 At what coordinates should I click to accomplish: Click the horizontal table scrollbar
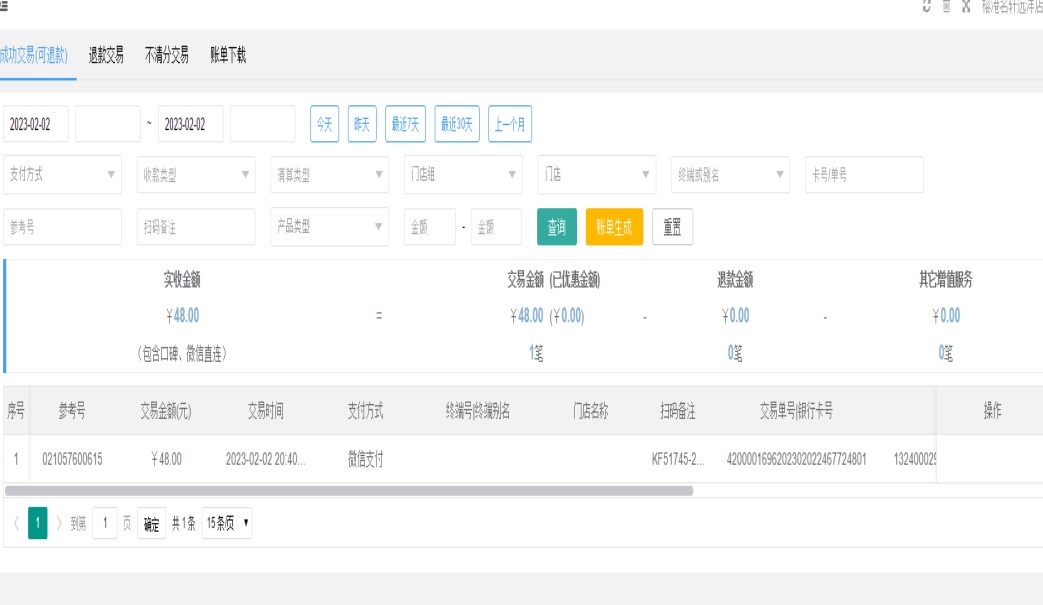coord(348,491)
